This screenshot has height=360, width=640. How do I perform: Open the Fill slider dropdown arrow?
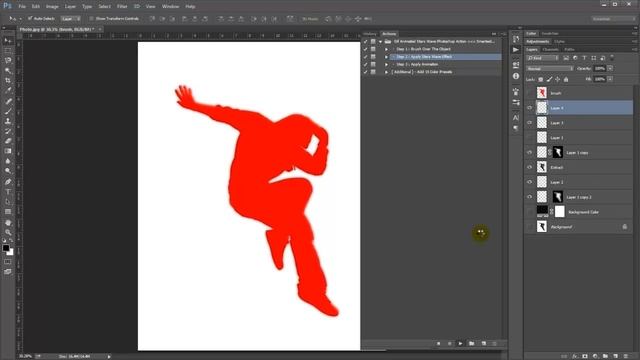point(610,79)
